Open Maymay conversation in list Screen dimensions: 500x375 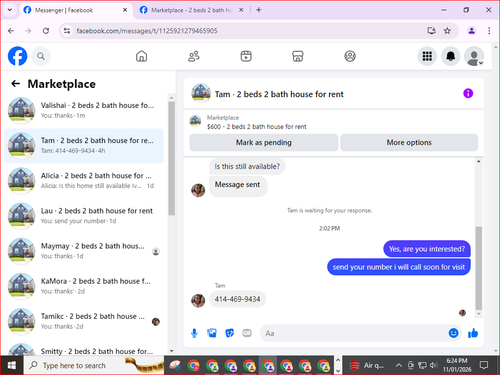(x=84, y=251)
